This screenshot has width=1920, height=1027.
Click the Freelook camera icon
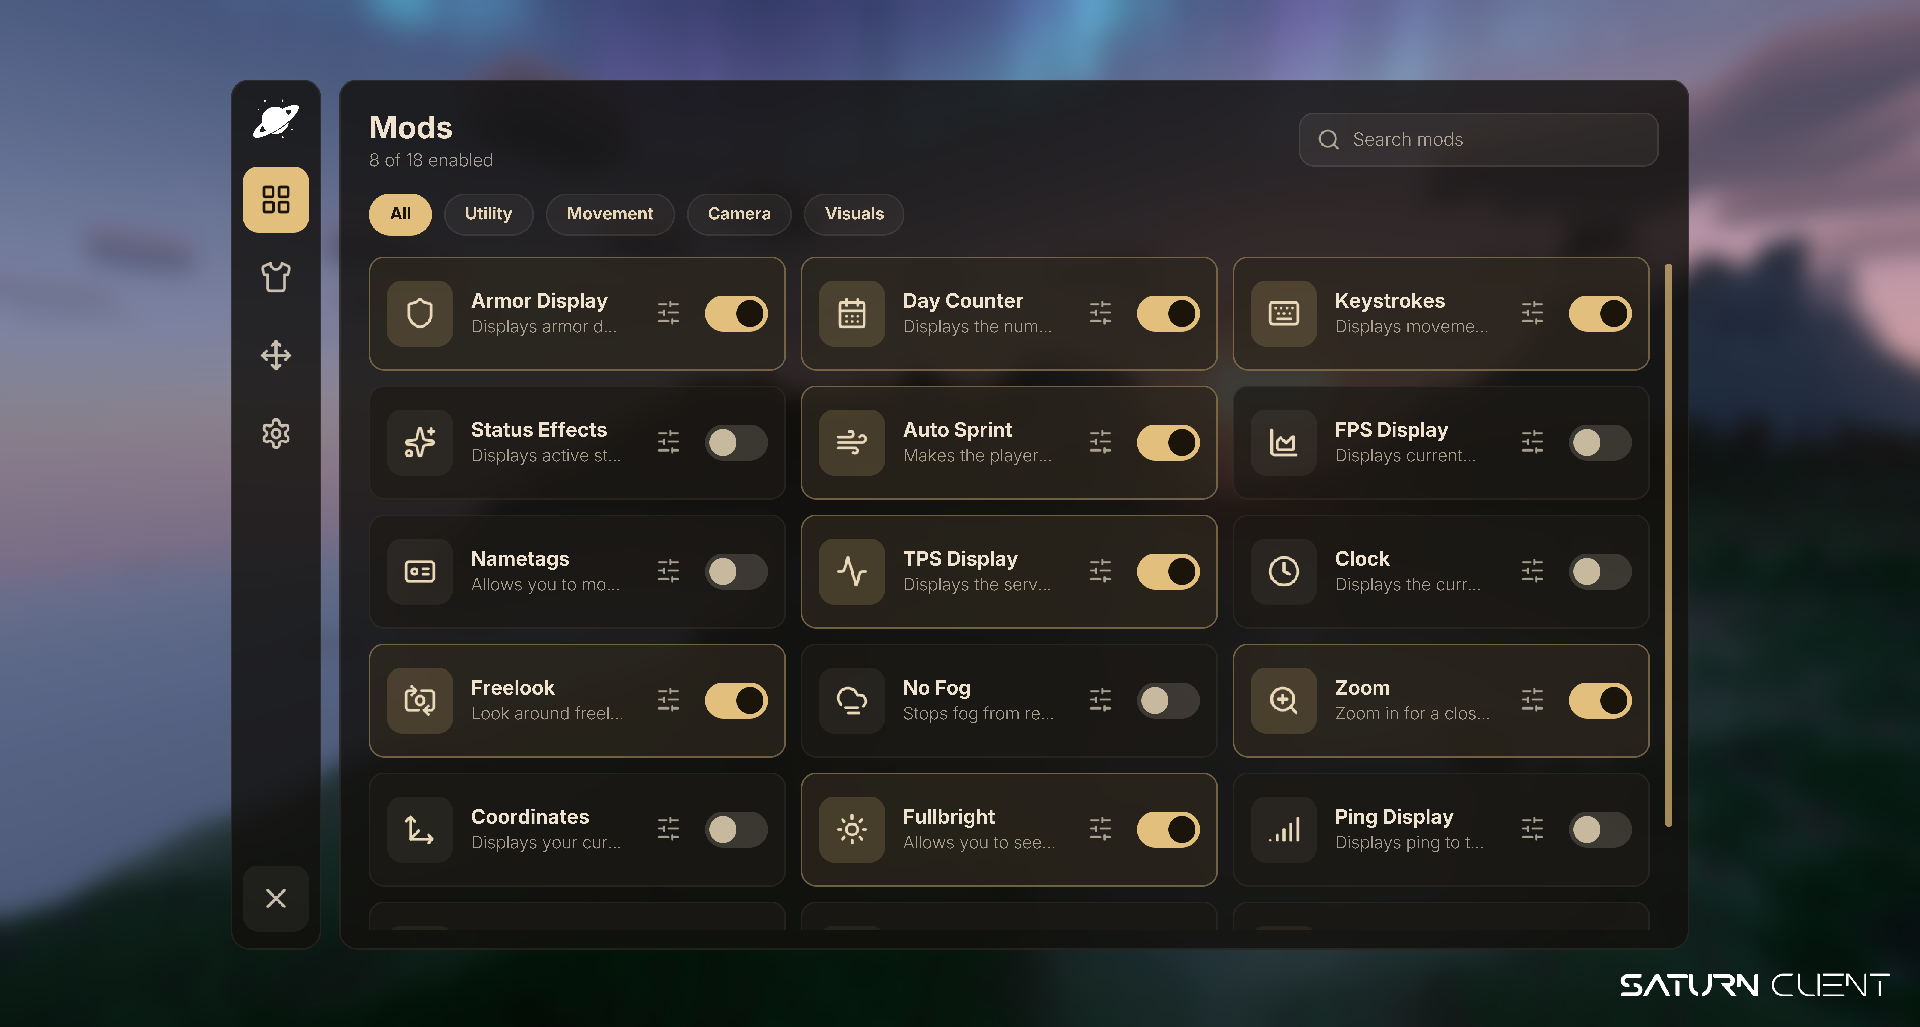420,701
